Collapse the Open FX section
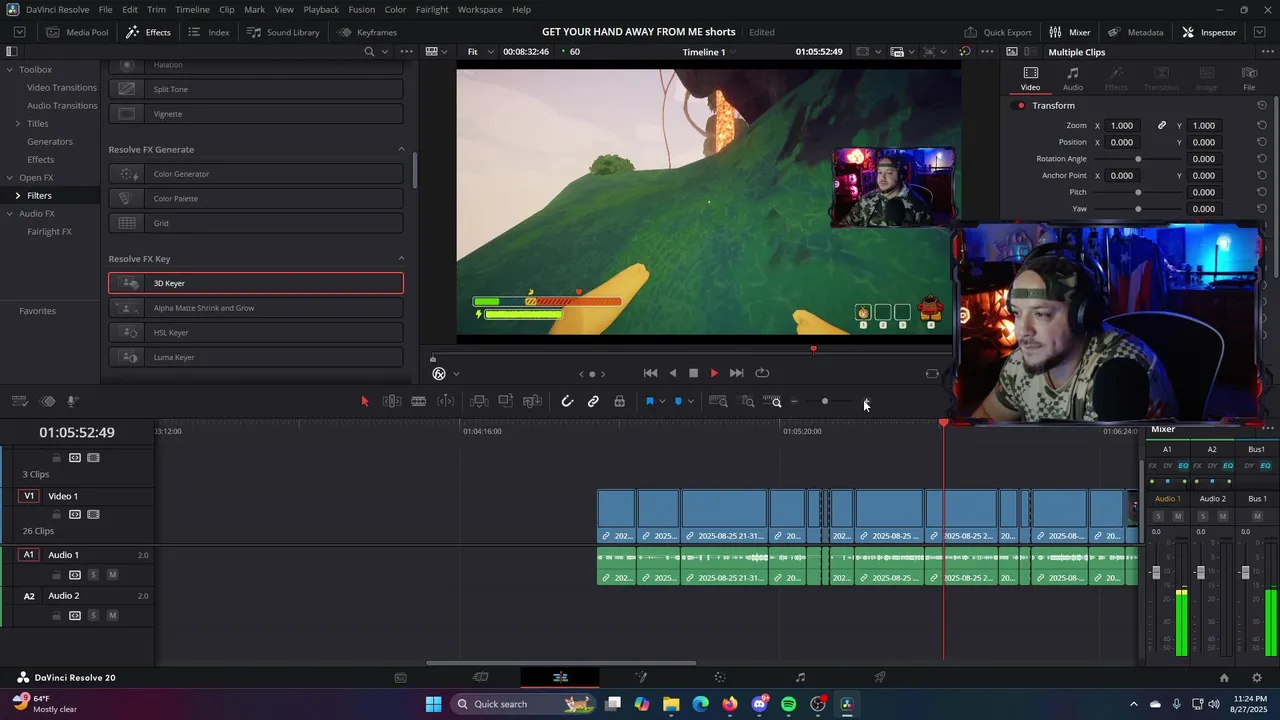The width and height of the screenshot is (1280, 720). click(x=9, y=177)
